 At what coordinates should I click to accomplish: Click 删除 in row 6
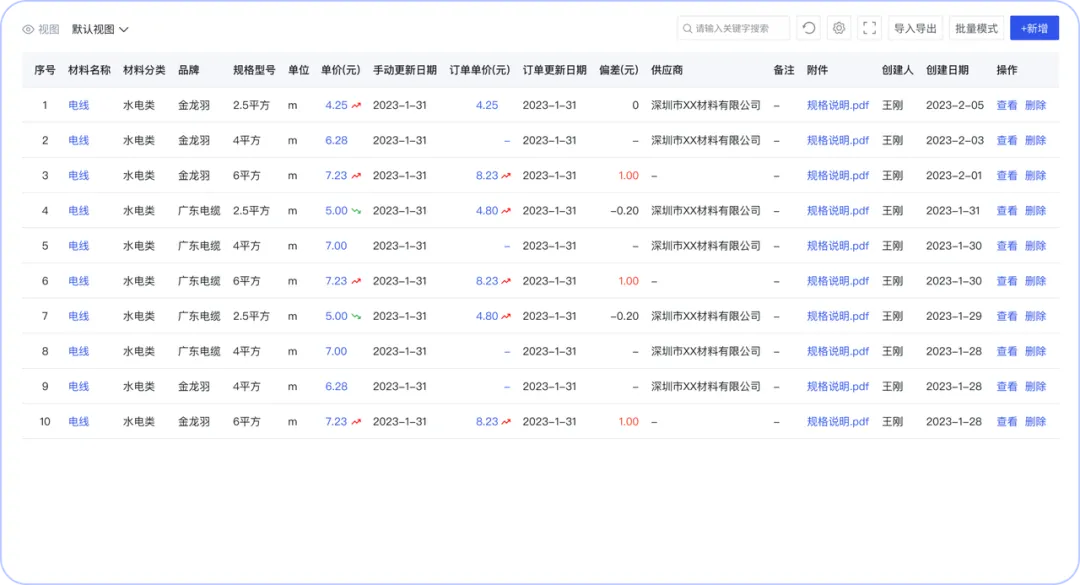1035,281
